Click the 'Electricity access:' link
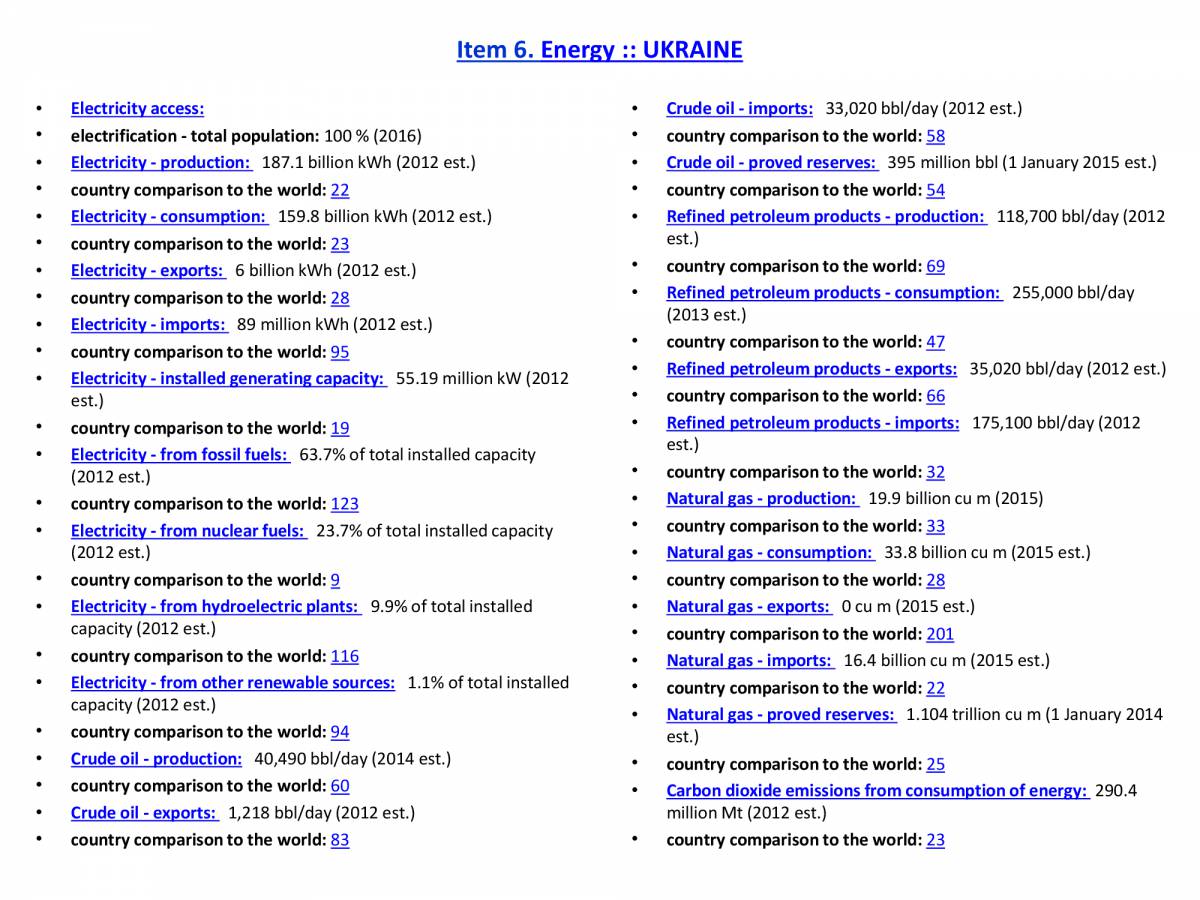The width and height of the screenshot is (1200, 900). coord(137,108)
